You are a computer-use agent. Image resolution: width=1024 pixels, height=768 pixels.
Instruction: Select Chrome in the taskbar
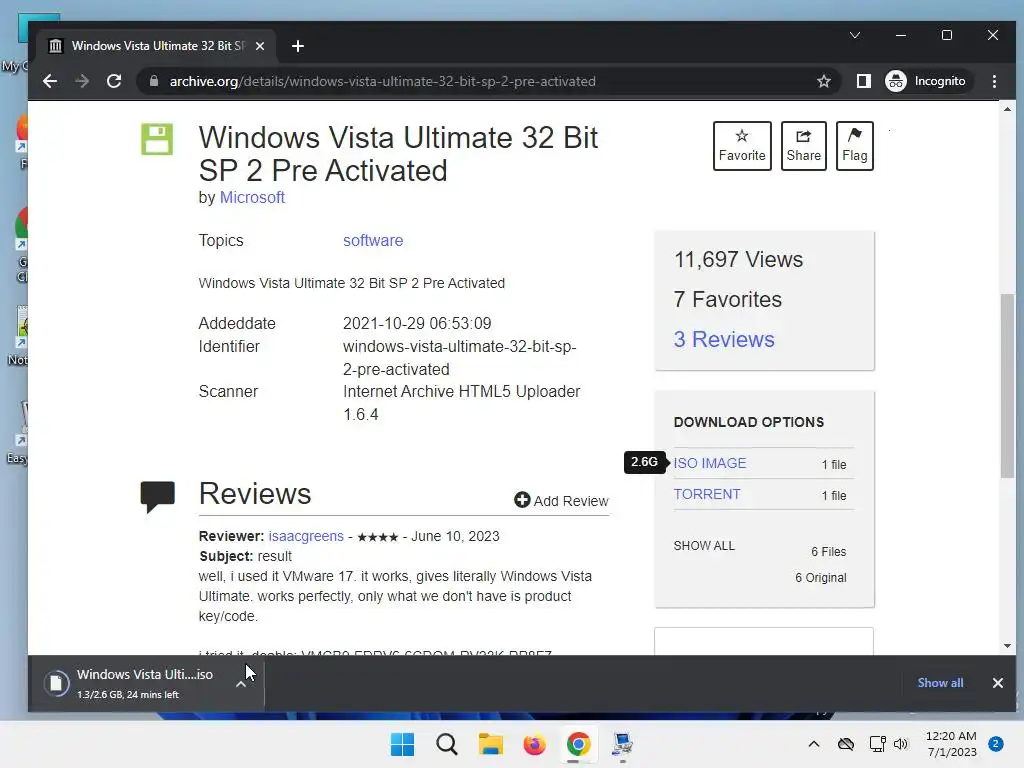(578, 744)
